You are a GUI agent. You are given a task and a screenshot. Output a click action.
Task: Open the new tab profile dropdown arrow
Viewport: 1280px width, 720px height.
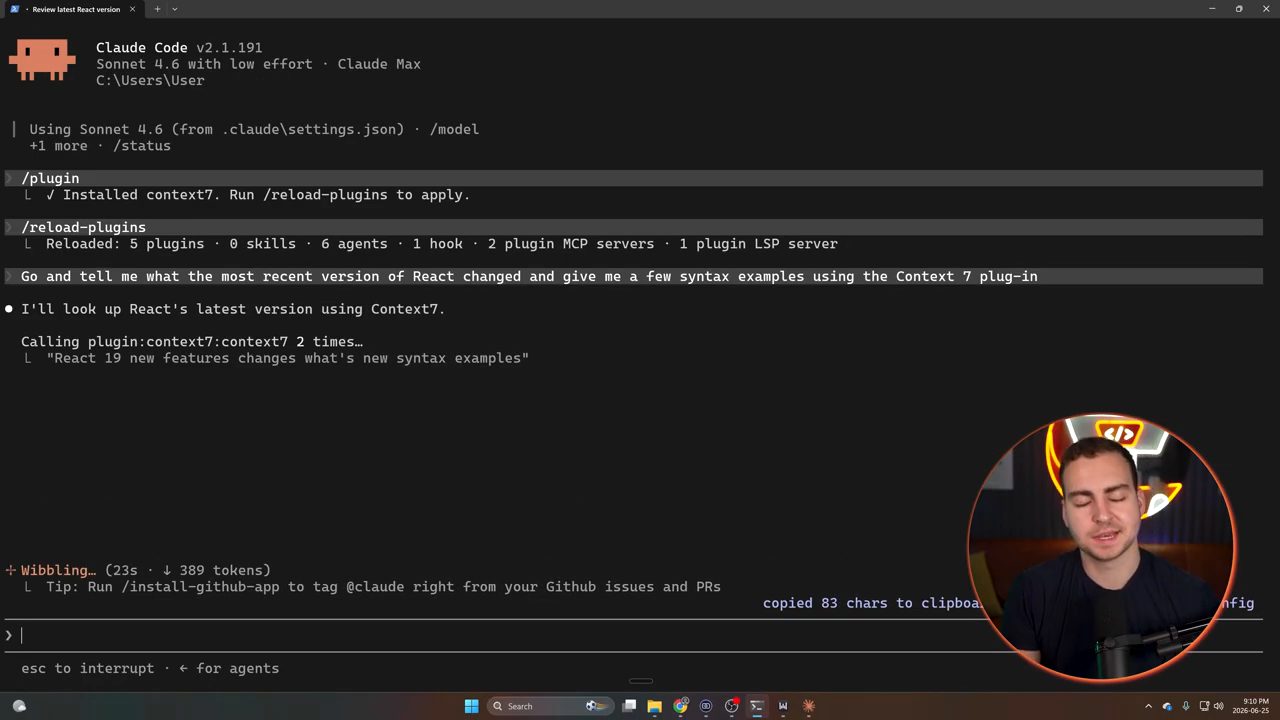click(174, 9)
